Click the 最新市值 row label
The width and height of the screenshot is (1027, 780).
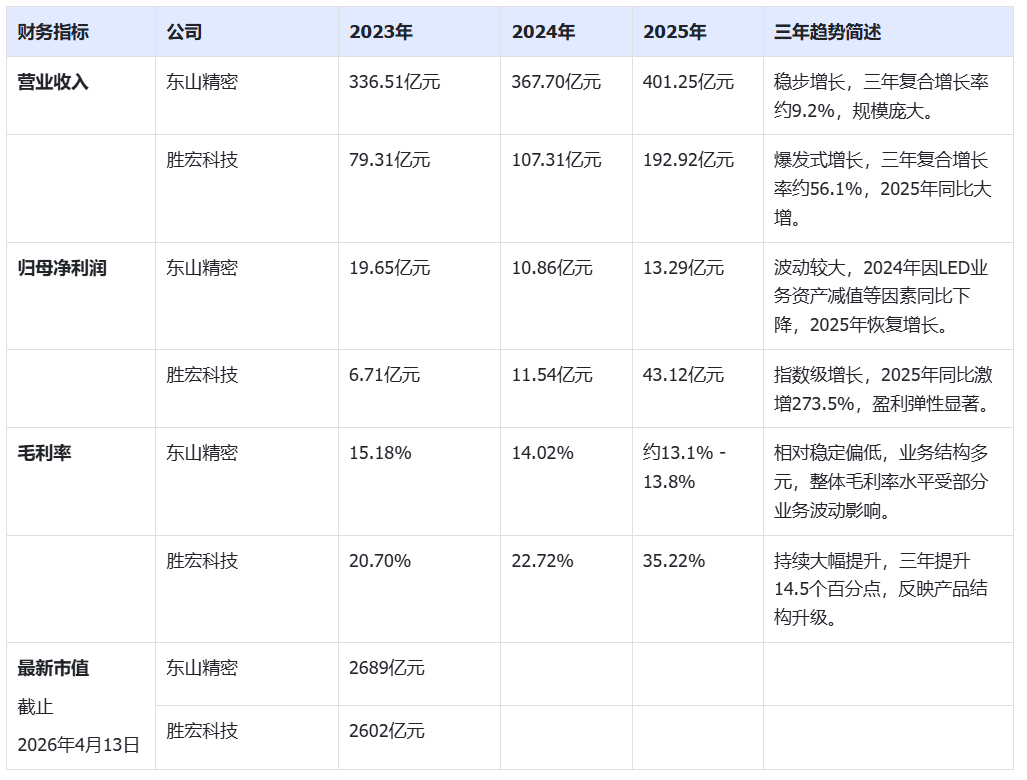coord(49,670)
